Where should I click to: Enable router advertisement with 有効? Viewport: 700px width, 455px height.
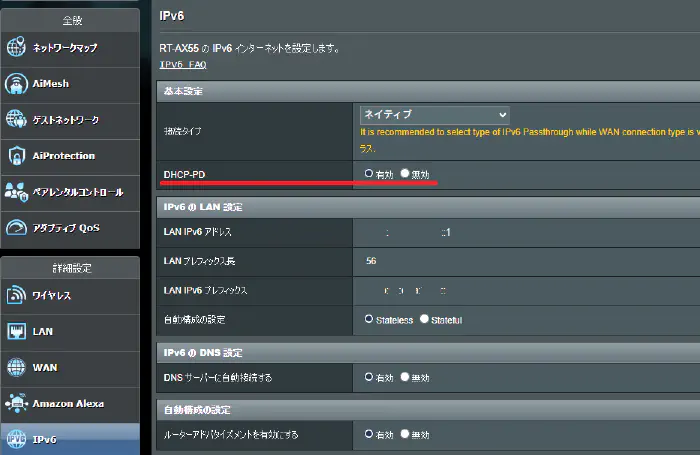point(369,435)
